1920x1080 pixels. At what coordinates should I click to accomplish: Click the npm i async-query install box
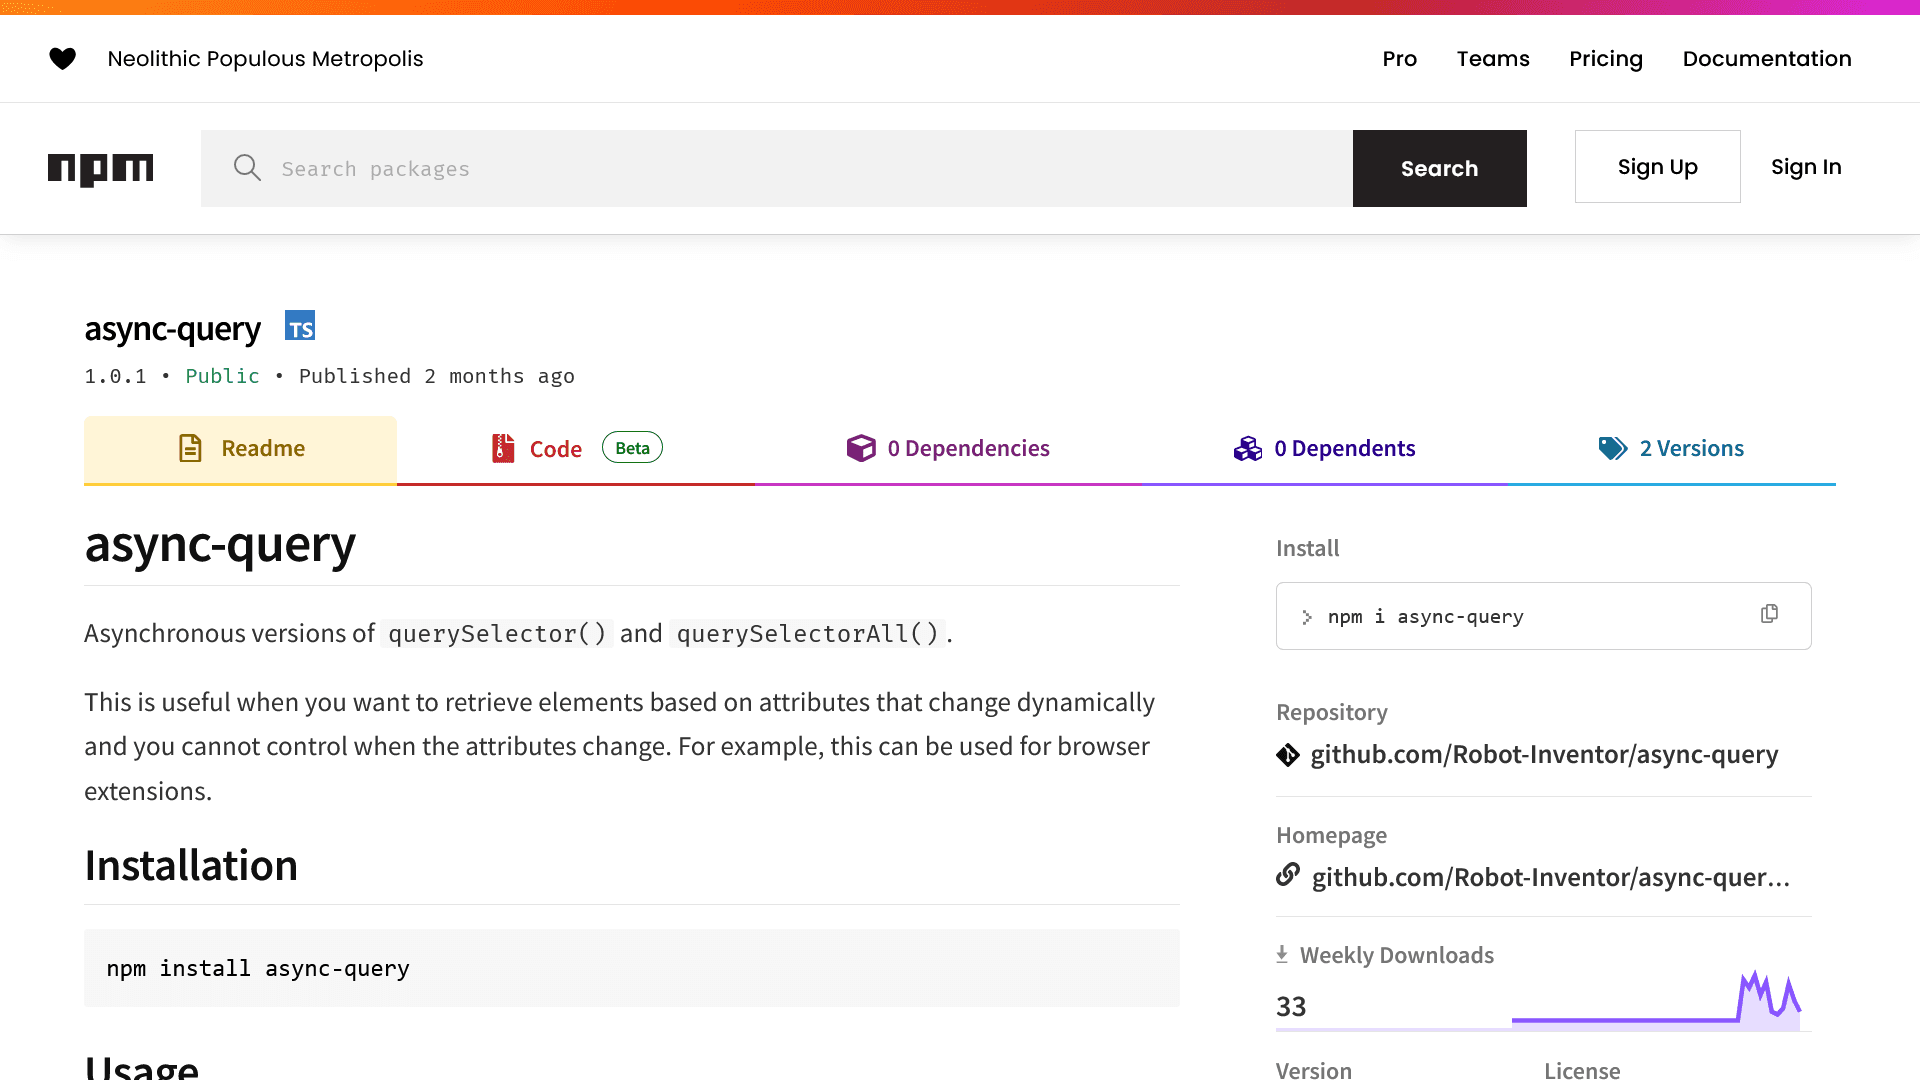(1543, 616)
